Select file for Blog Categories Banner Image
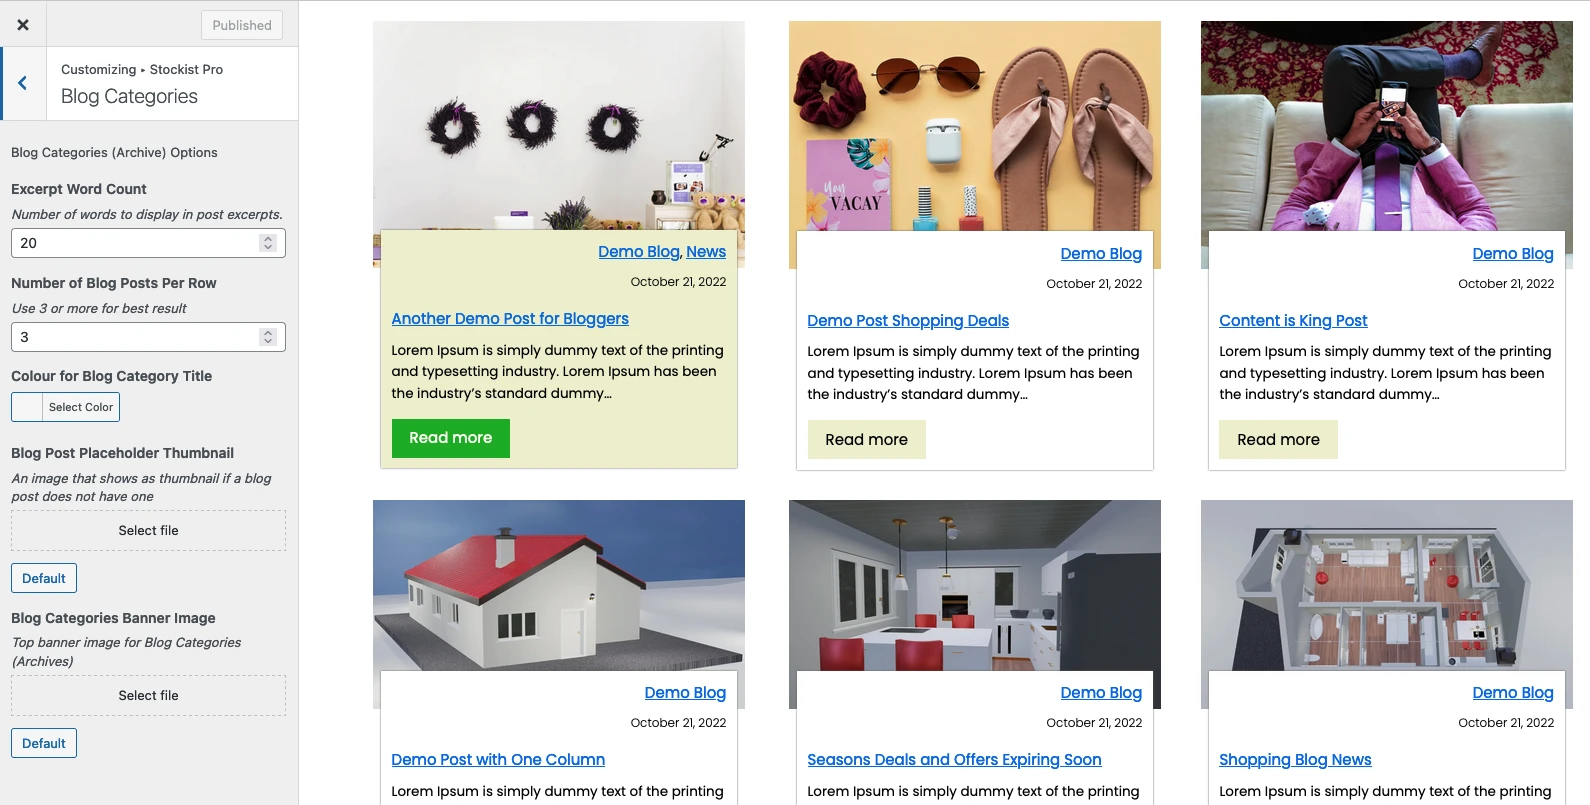Screen dimensions: 1590x805 click(x=148, y=695)
